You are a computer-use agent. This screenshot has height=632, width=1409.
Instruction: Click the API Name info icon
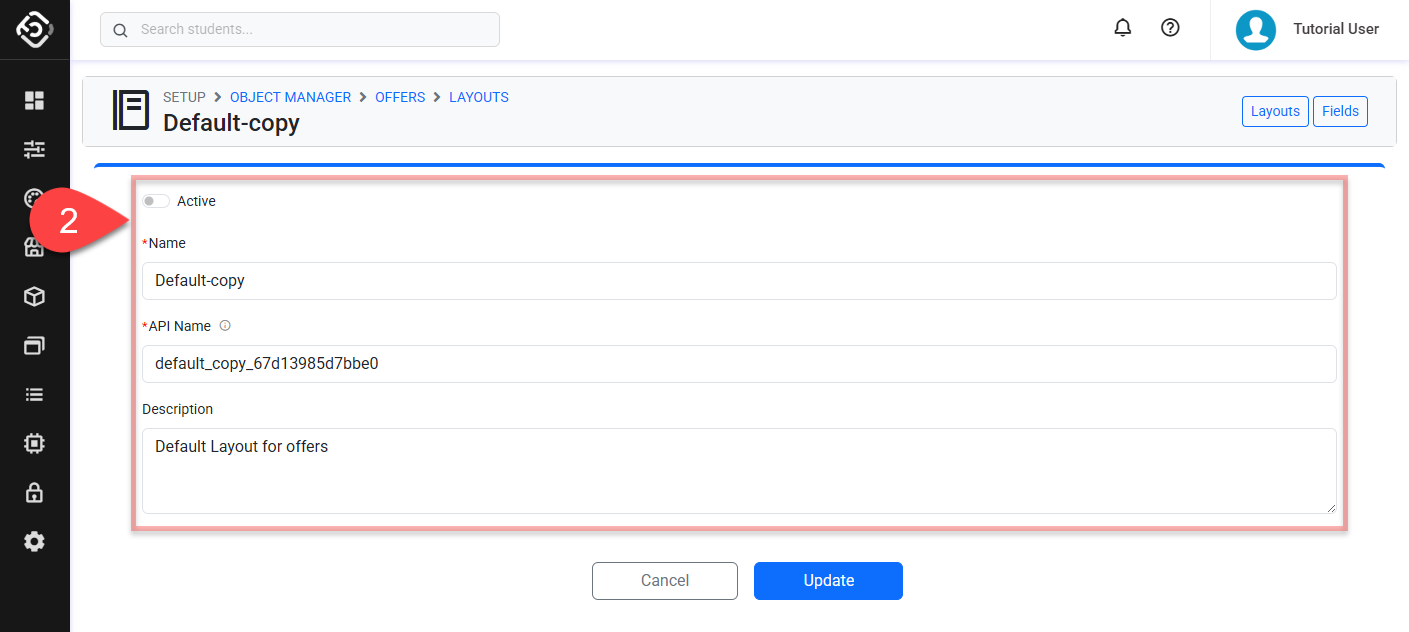point(225,326)
